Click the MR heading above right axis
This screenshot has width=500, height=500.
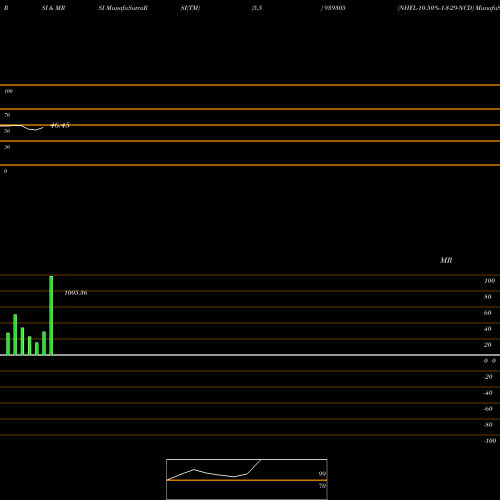(x=446, y=260)
